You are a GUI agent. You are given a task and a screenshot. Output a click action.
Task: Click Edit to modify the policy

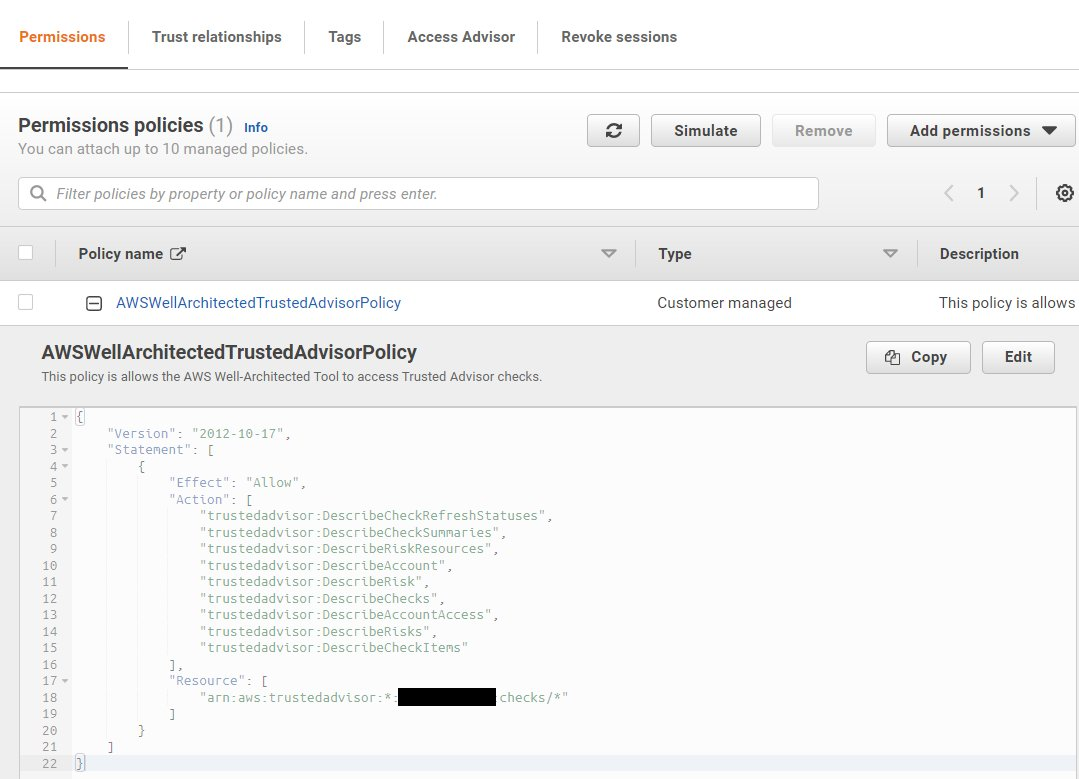(1018, 357)
